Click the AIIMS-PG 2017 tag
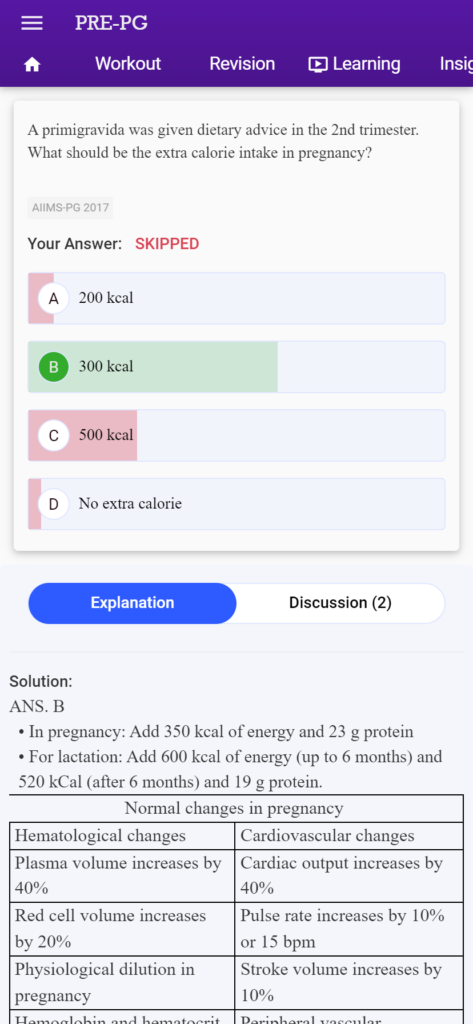Viewport: 473px width, 1024px height. click(x=71, y=208)
